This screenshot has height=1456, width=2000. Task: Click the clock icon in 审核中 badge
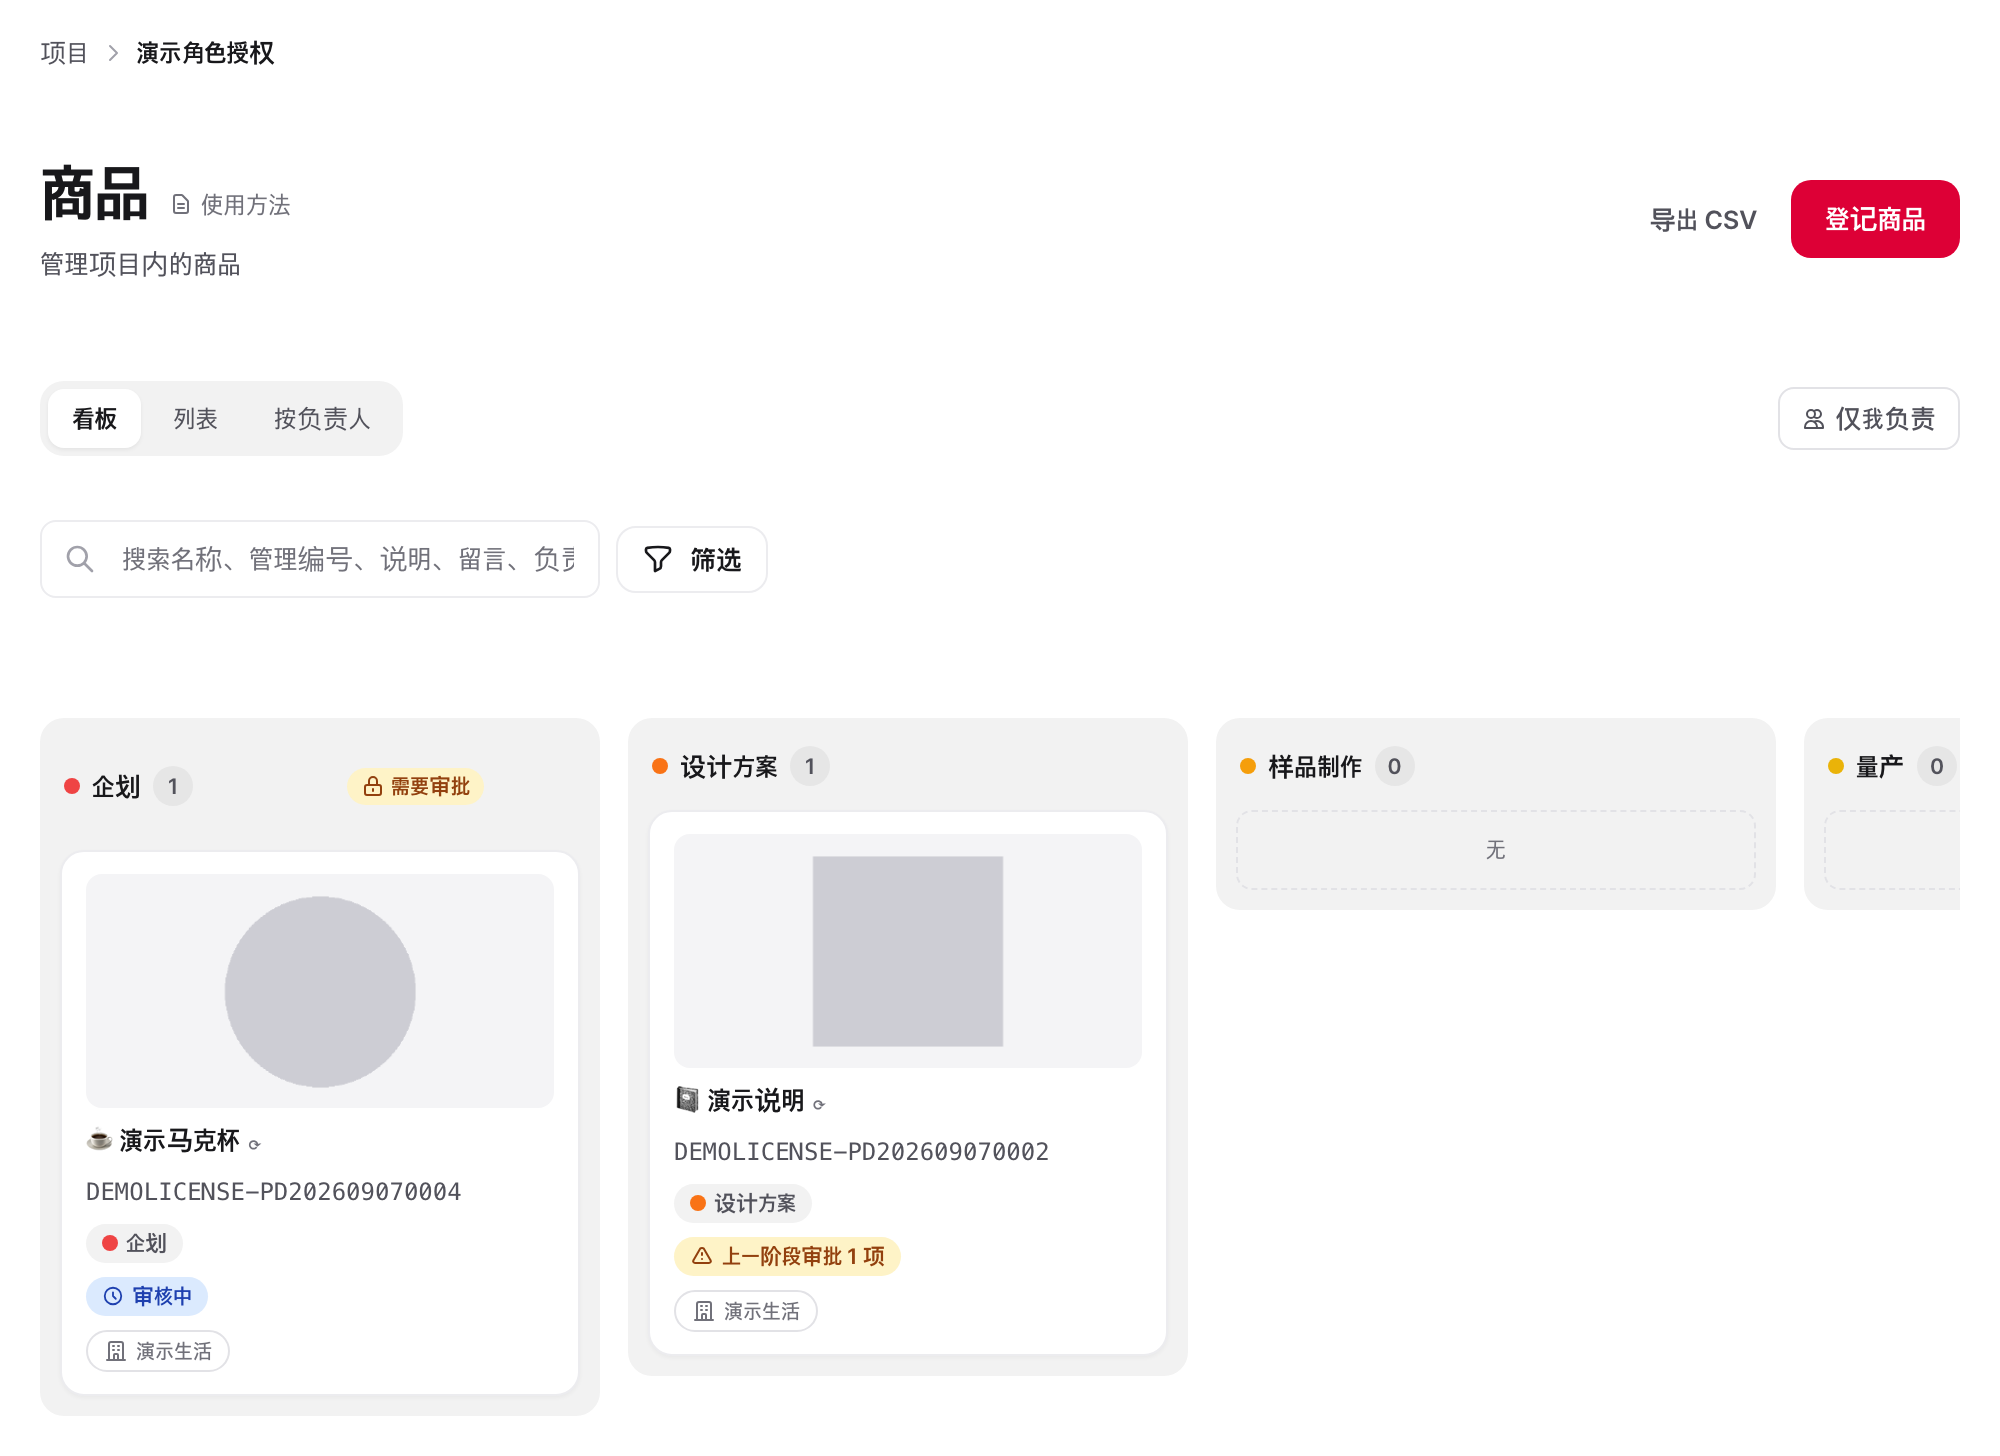click(x=114, y=1296)
